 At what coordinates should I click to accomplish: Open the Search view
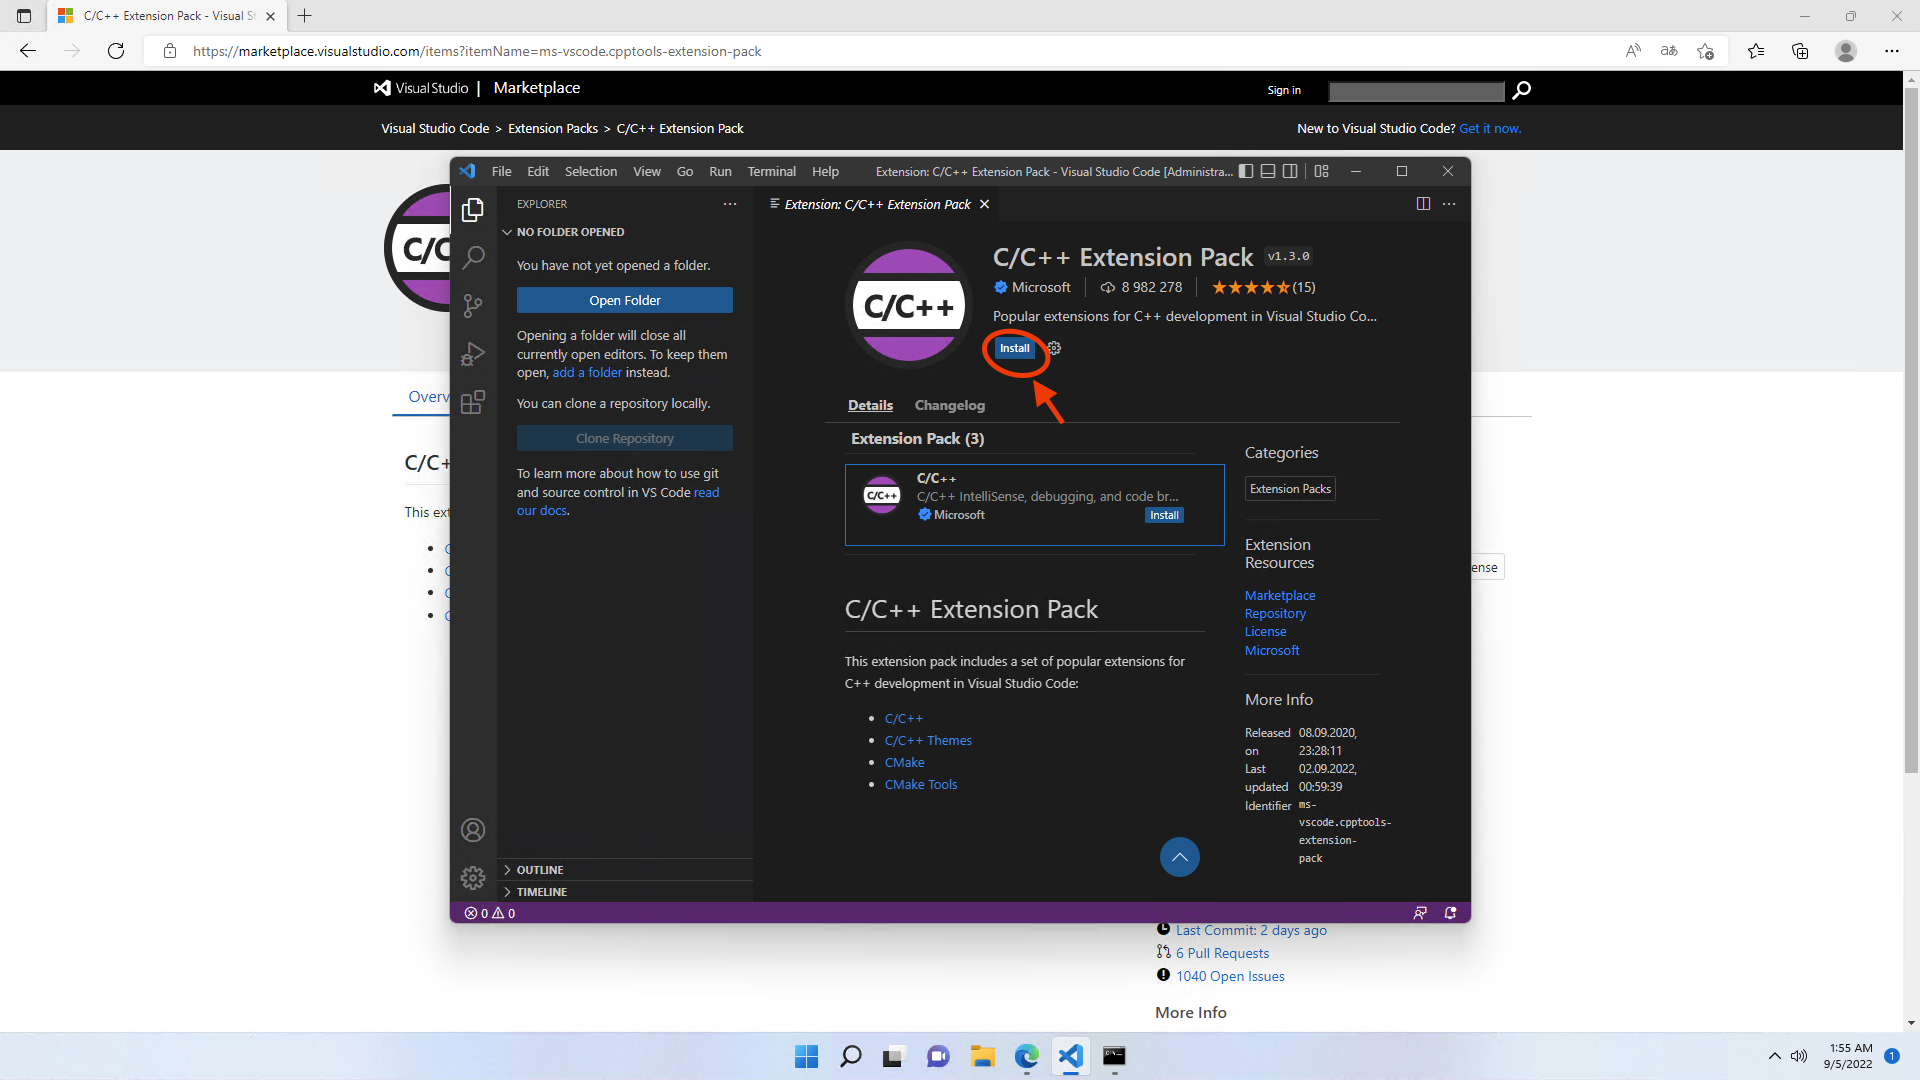(472, 257)
